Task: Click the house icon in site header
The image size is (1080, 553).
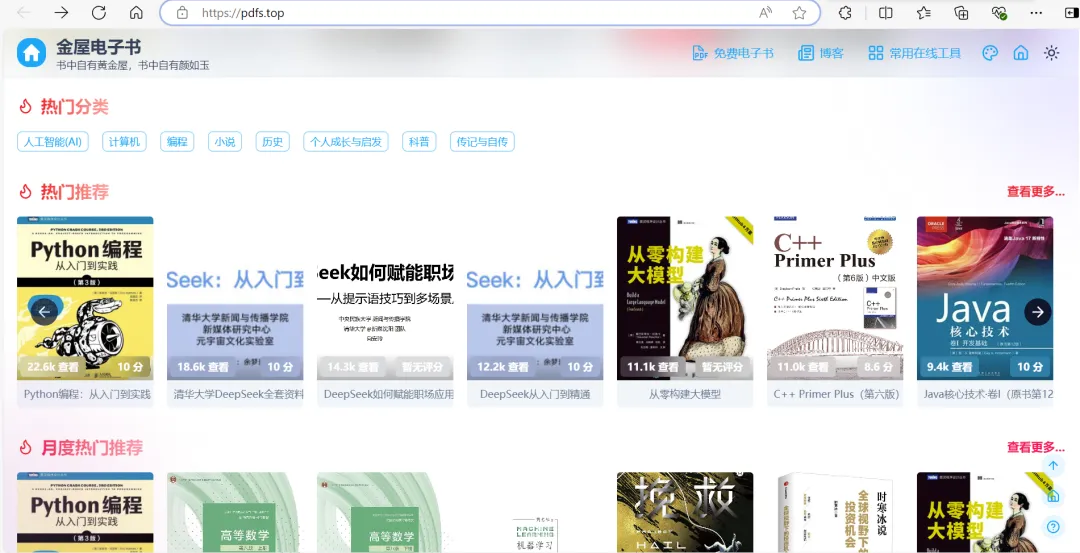Action: pyautogui.click(x=1021, y=53)
